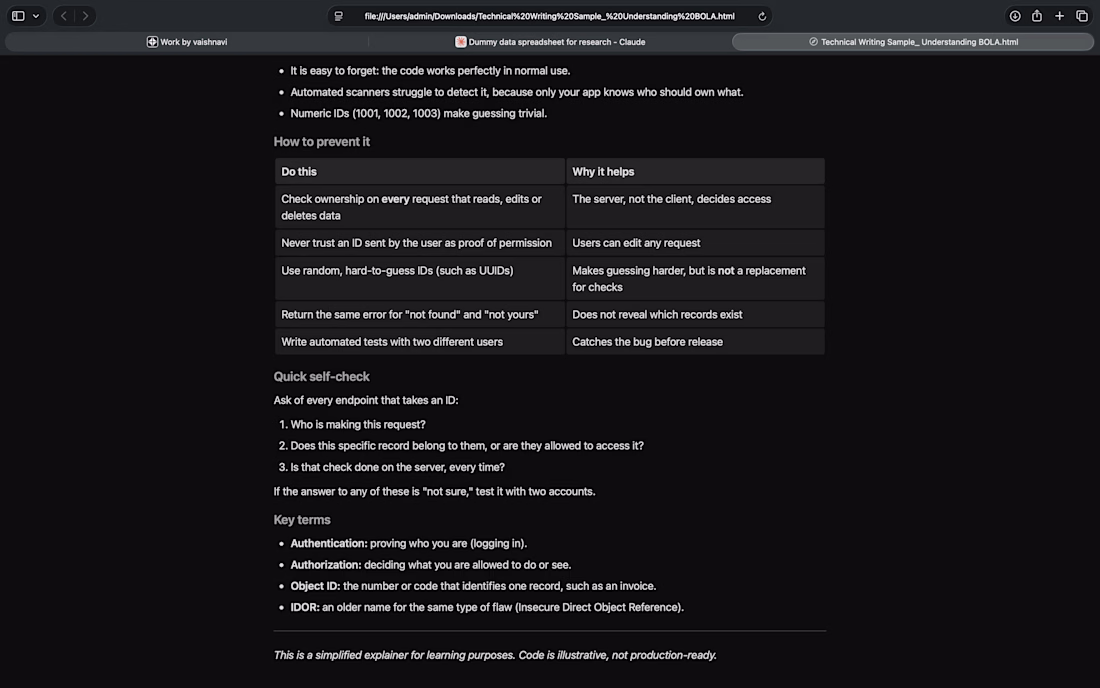
Task: Switch to Dummy data spreadsheet for research tab
Action: point(550,42)
